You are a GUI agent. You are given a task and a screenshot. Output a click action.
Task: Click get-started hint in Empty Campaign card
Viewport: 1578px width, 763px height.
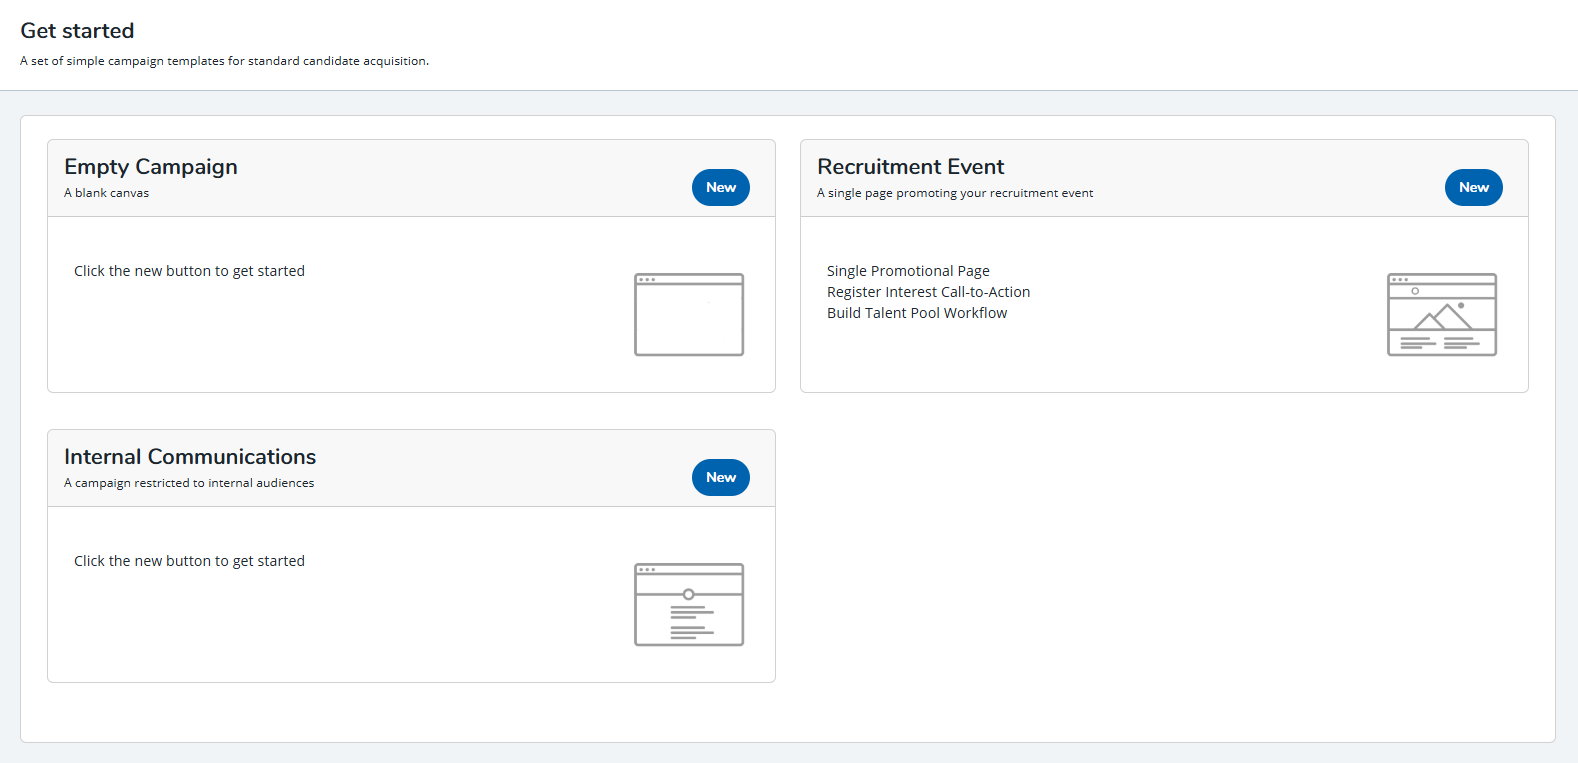pos(189,271)
